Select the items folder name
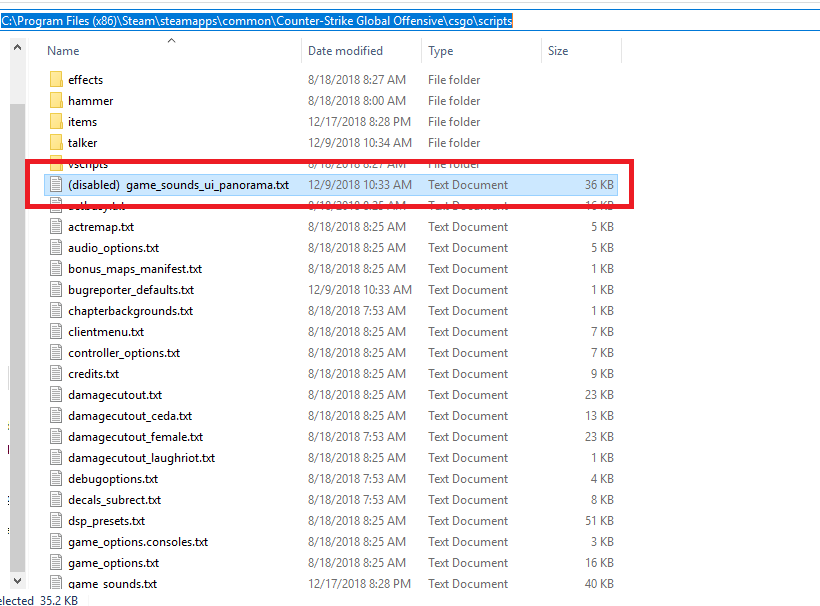820x606 pixels. pyautogui.click(x=82, y=122)
